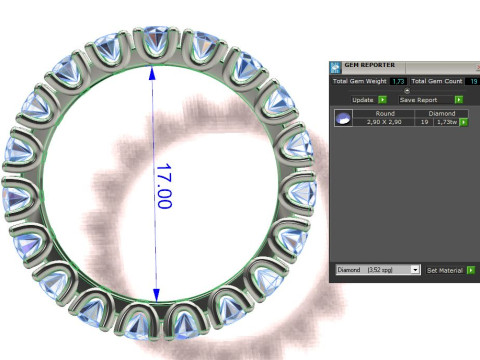Collapse the panel using the small circular expander

(x=407, y=91)
